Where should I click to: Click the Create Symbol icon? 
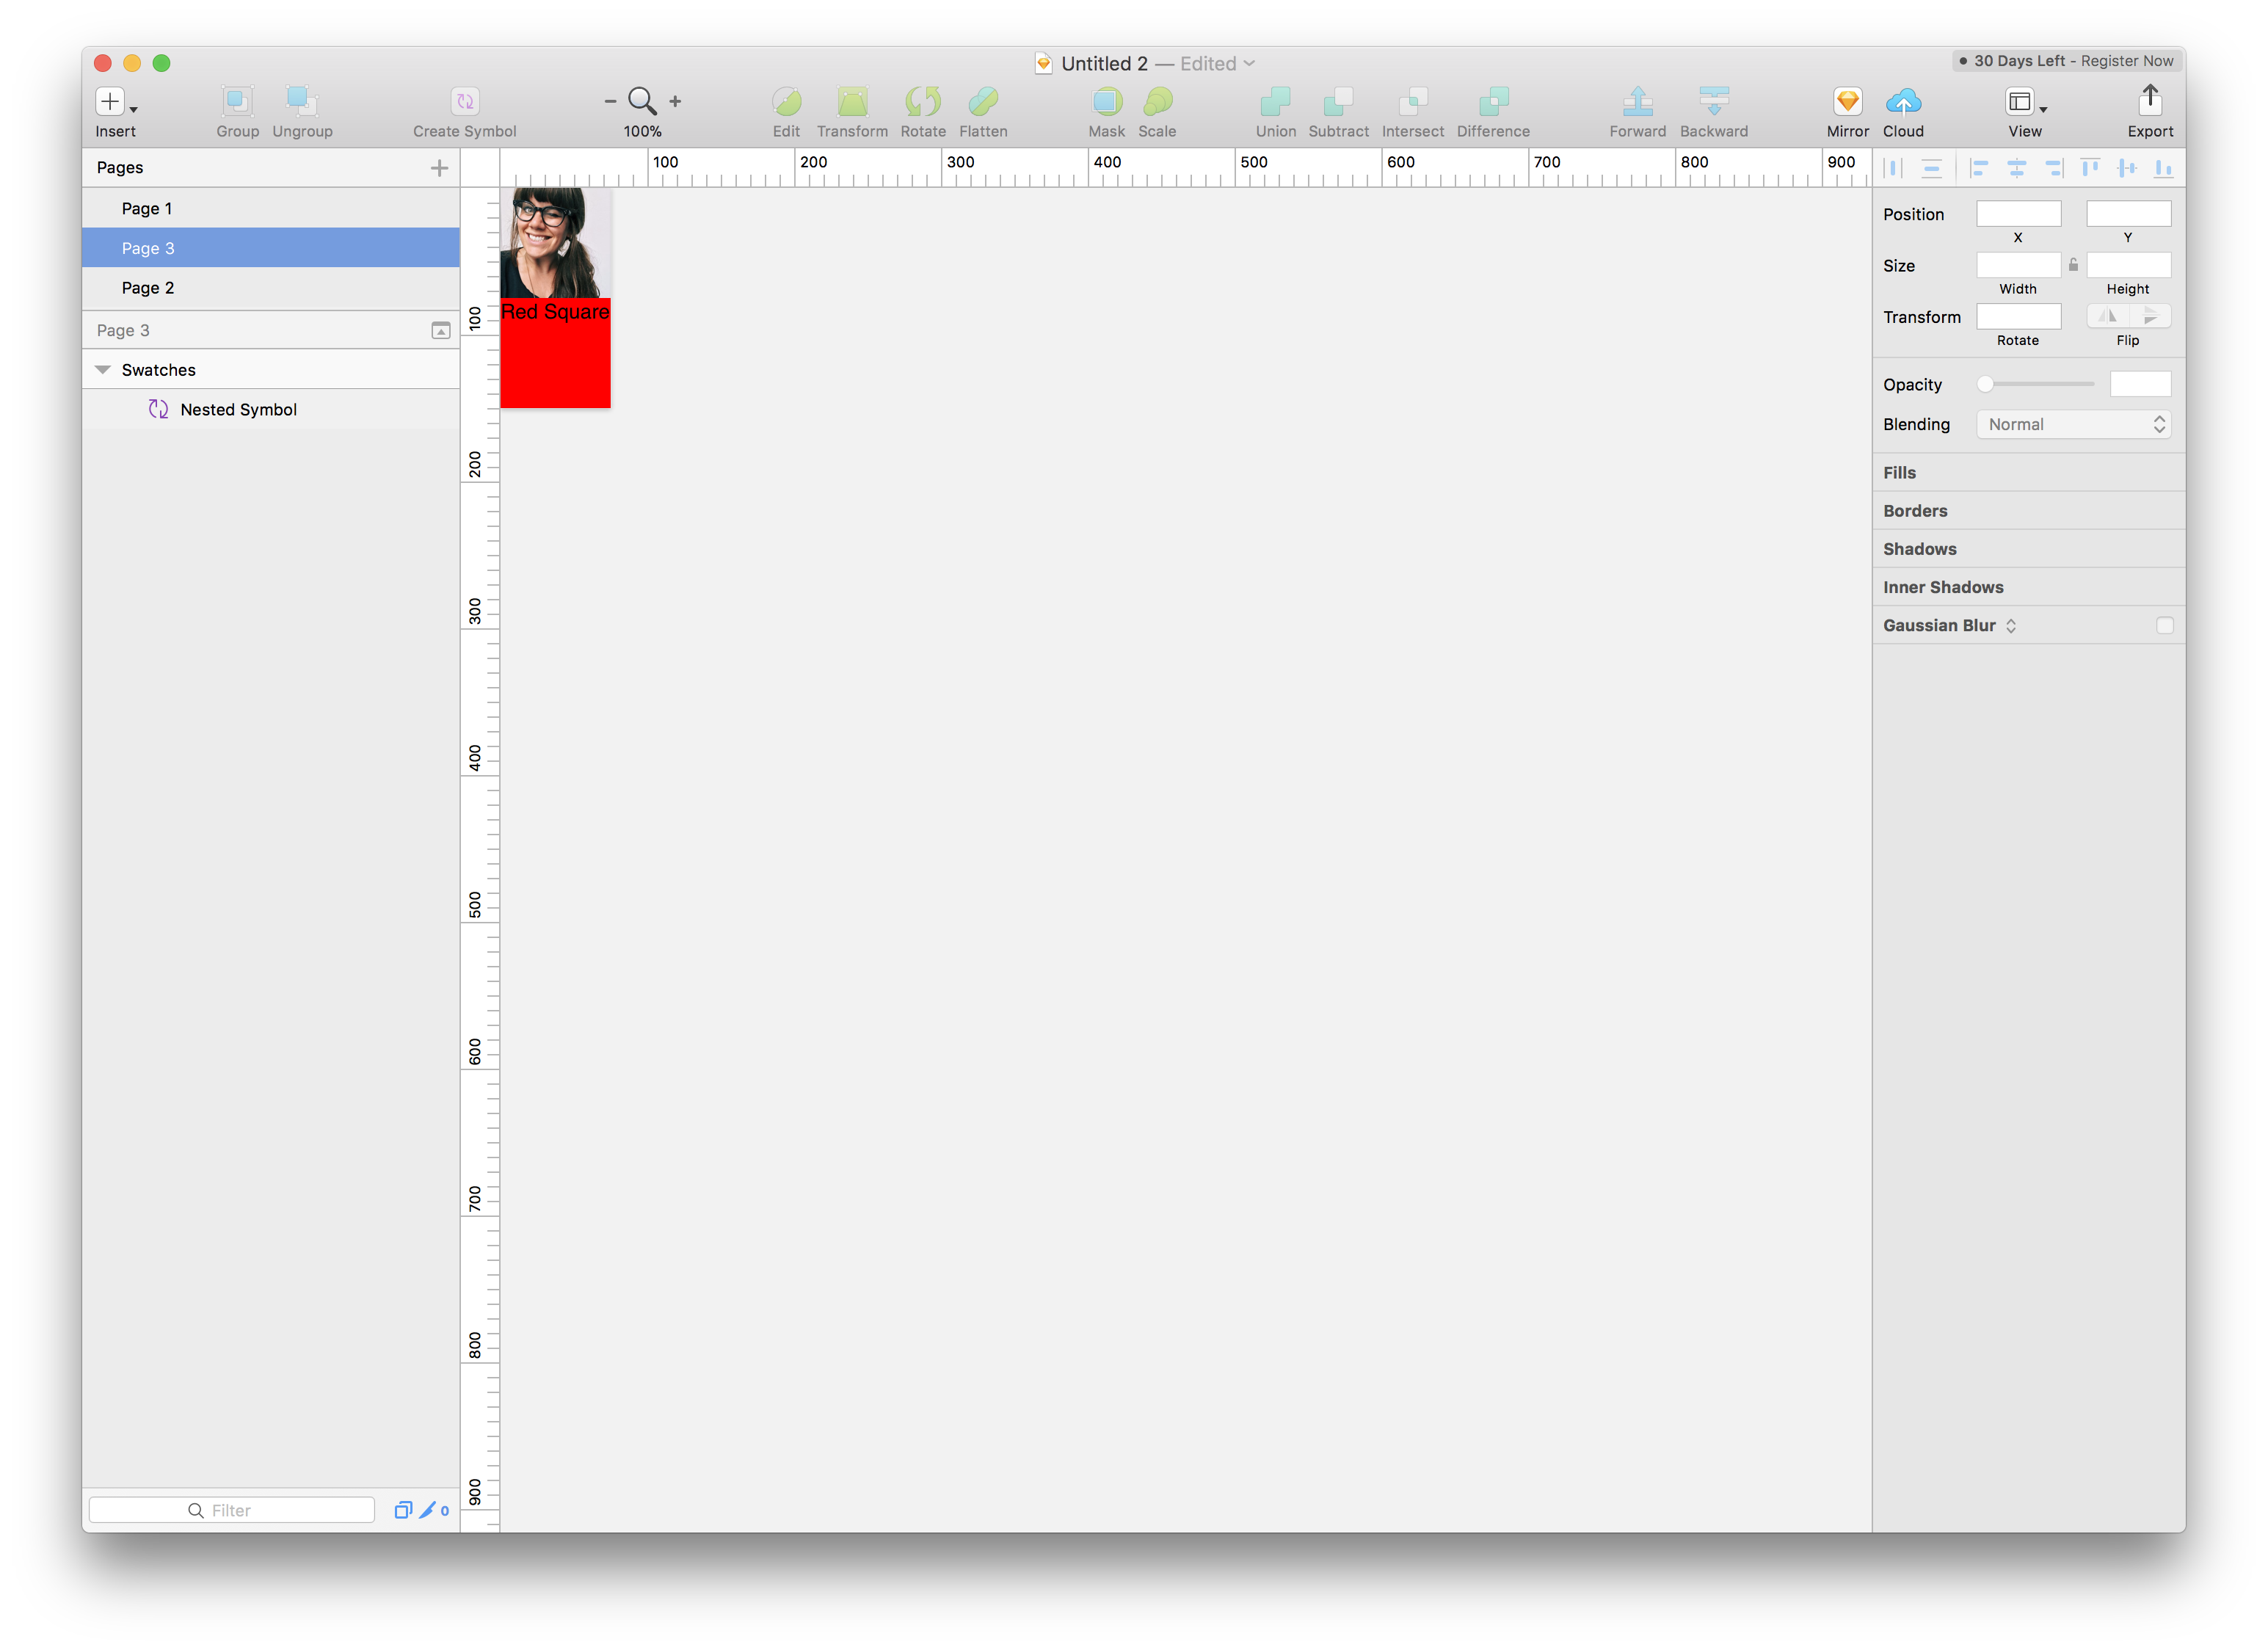click(465, 101)
